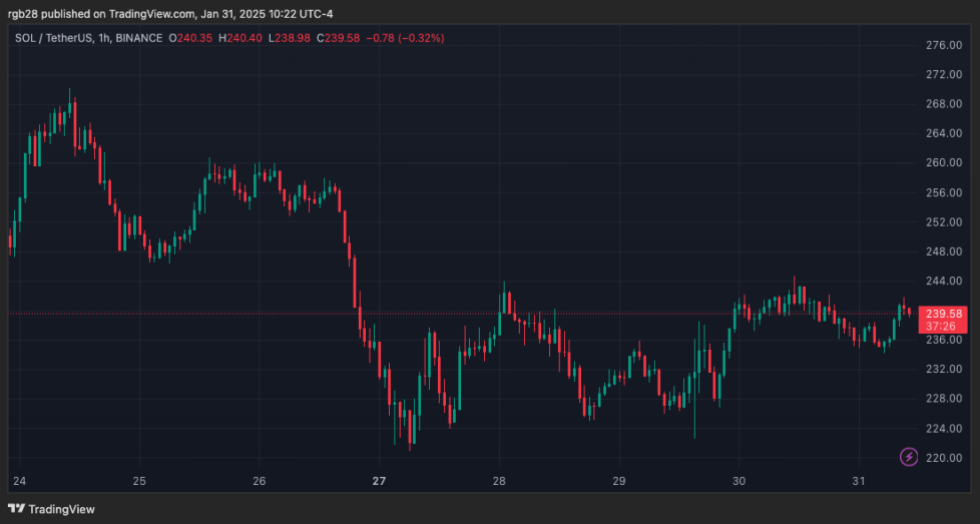Click the TradingView logo icon

pyautogui.click(x=17, y=509)
